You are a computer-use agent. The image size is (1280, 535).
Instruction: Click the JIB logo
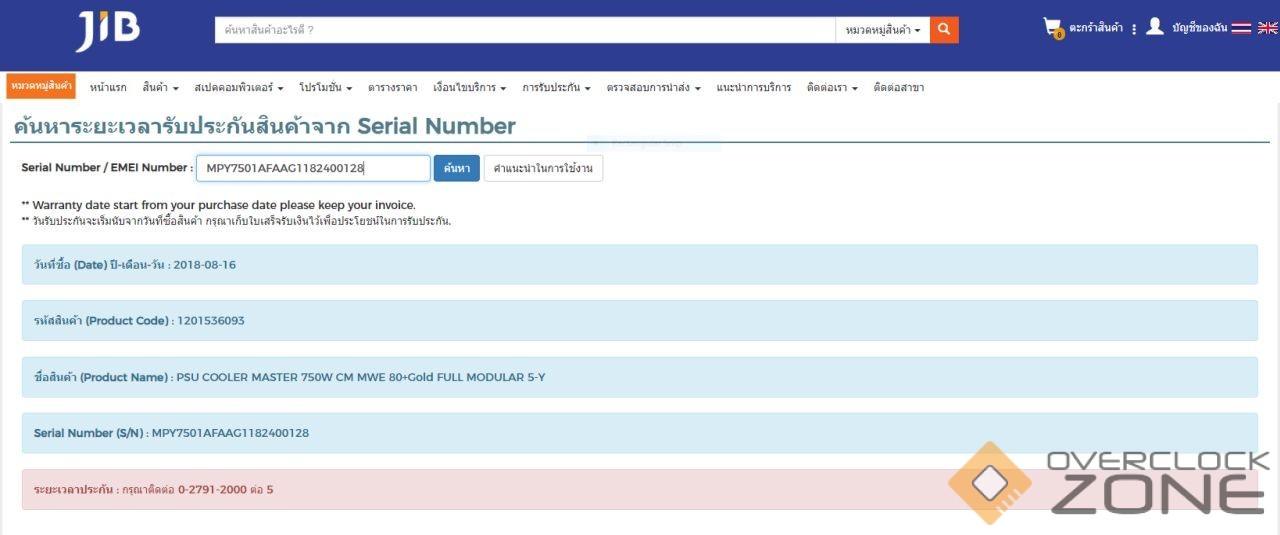point(107,31)
